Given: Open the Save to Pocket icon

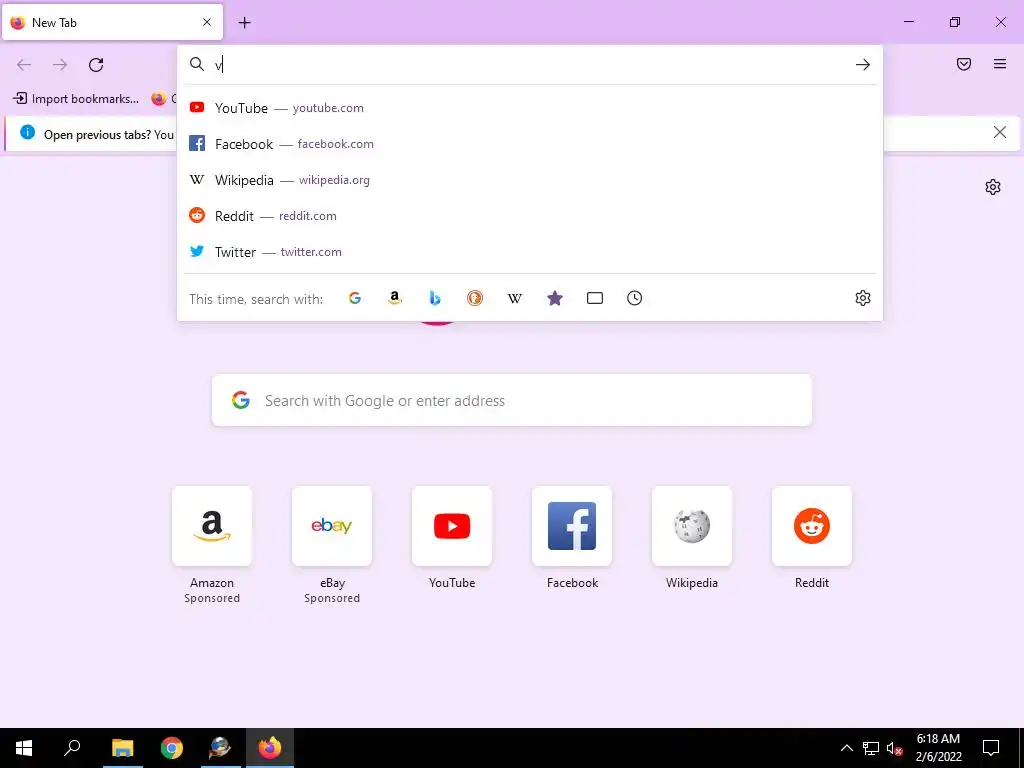Looking at the screenshot, I should (964, 64).
